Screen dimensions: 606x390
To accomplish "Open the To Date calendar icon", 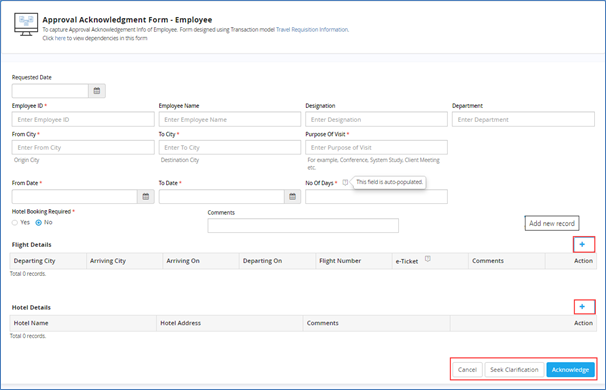I will click(x=293, y=197).
